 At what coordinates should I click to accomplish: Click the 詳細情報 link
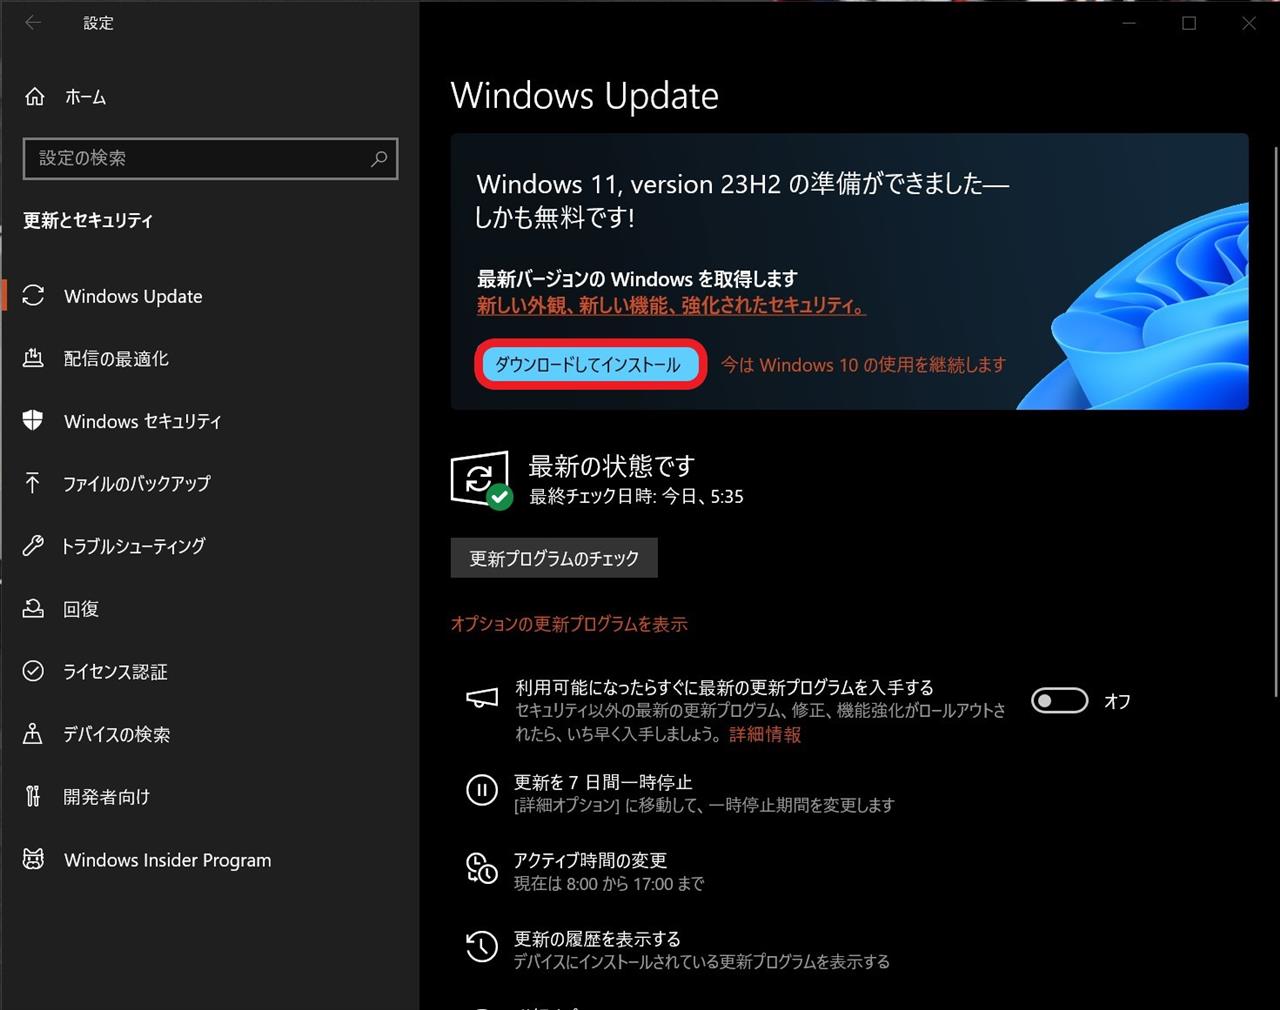pos(765,735)
